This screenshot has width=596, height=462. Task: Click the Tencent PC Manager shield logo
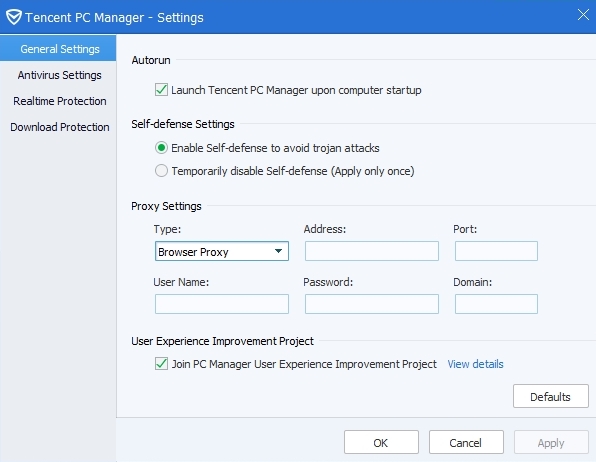pyautogui.click(x=14, y=17)
